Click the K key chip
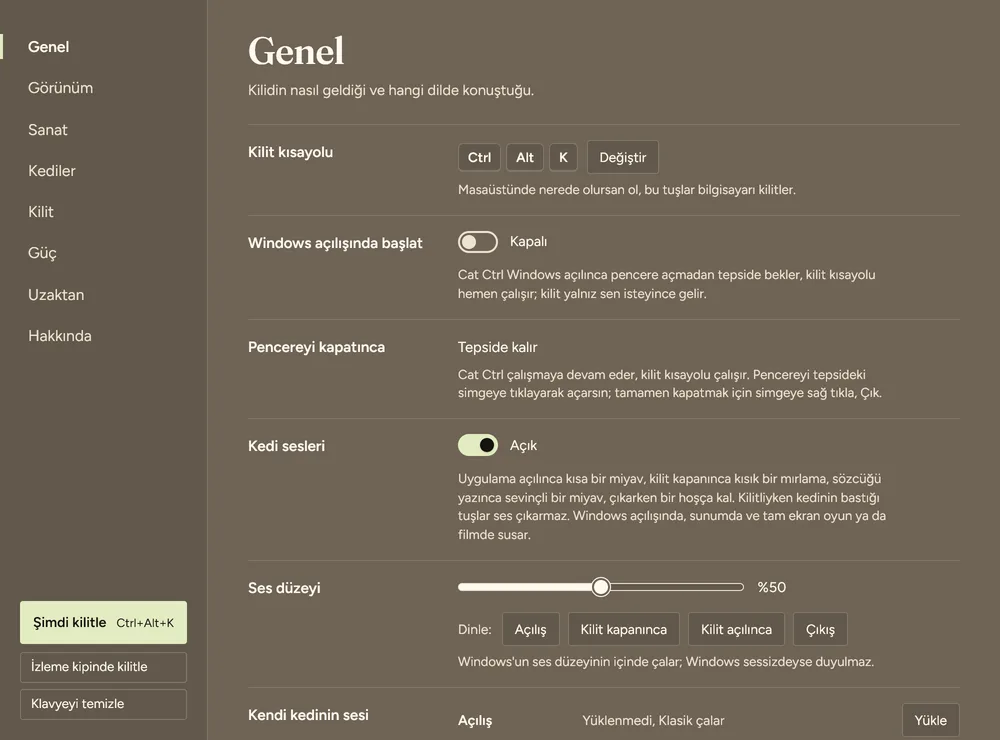The width and height of the screenshot is (1000, 740). click(563, 157)
